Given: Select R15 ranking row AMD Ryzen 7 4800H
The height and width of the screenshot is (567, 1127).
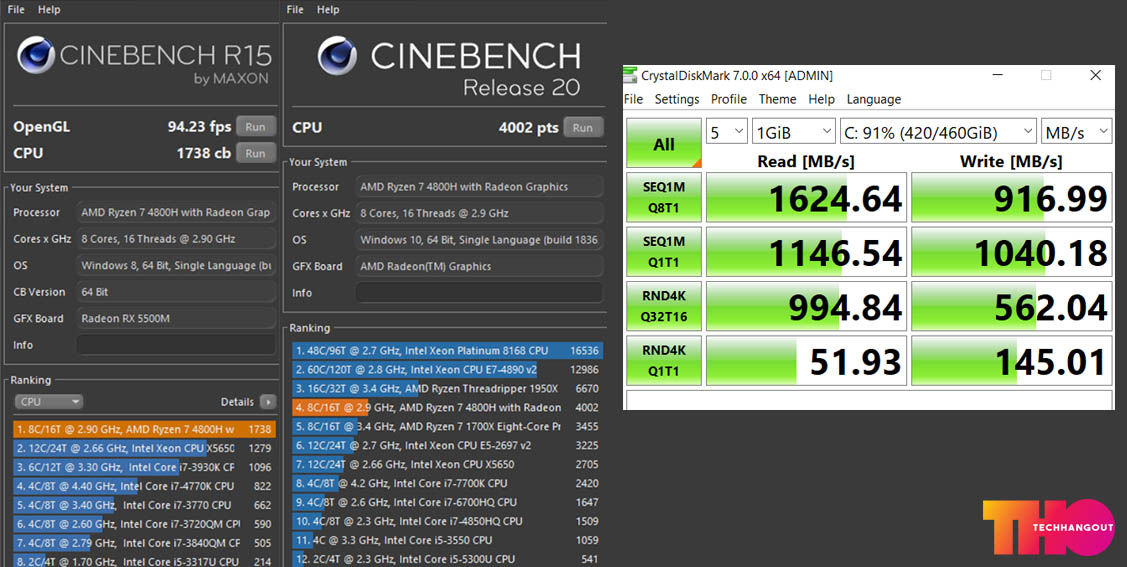Looking at the screenshot, I should tap(144, 429).
